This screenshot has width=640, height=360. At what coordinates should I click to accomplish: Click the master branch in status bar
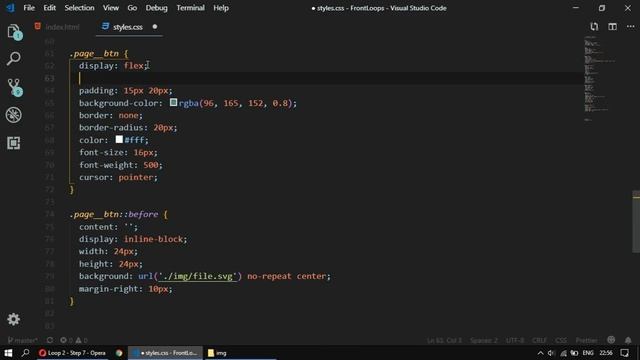[23, 340]
